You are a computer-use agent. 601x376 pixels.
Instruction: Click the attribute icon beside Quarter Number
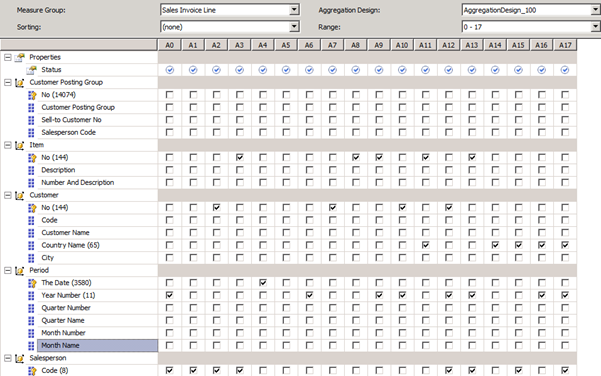tap(31, 308)
